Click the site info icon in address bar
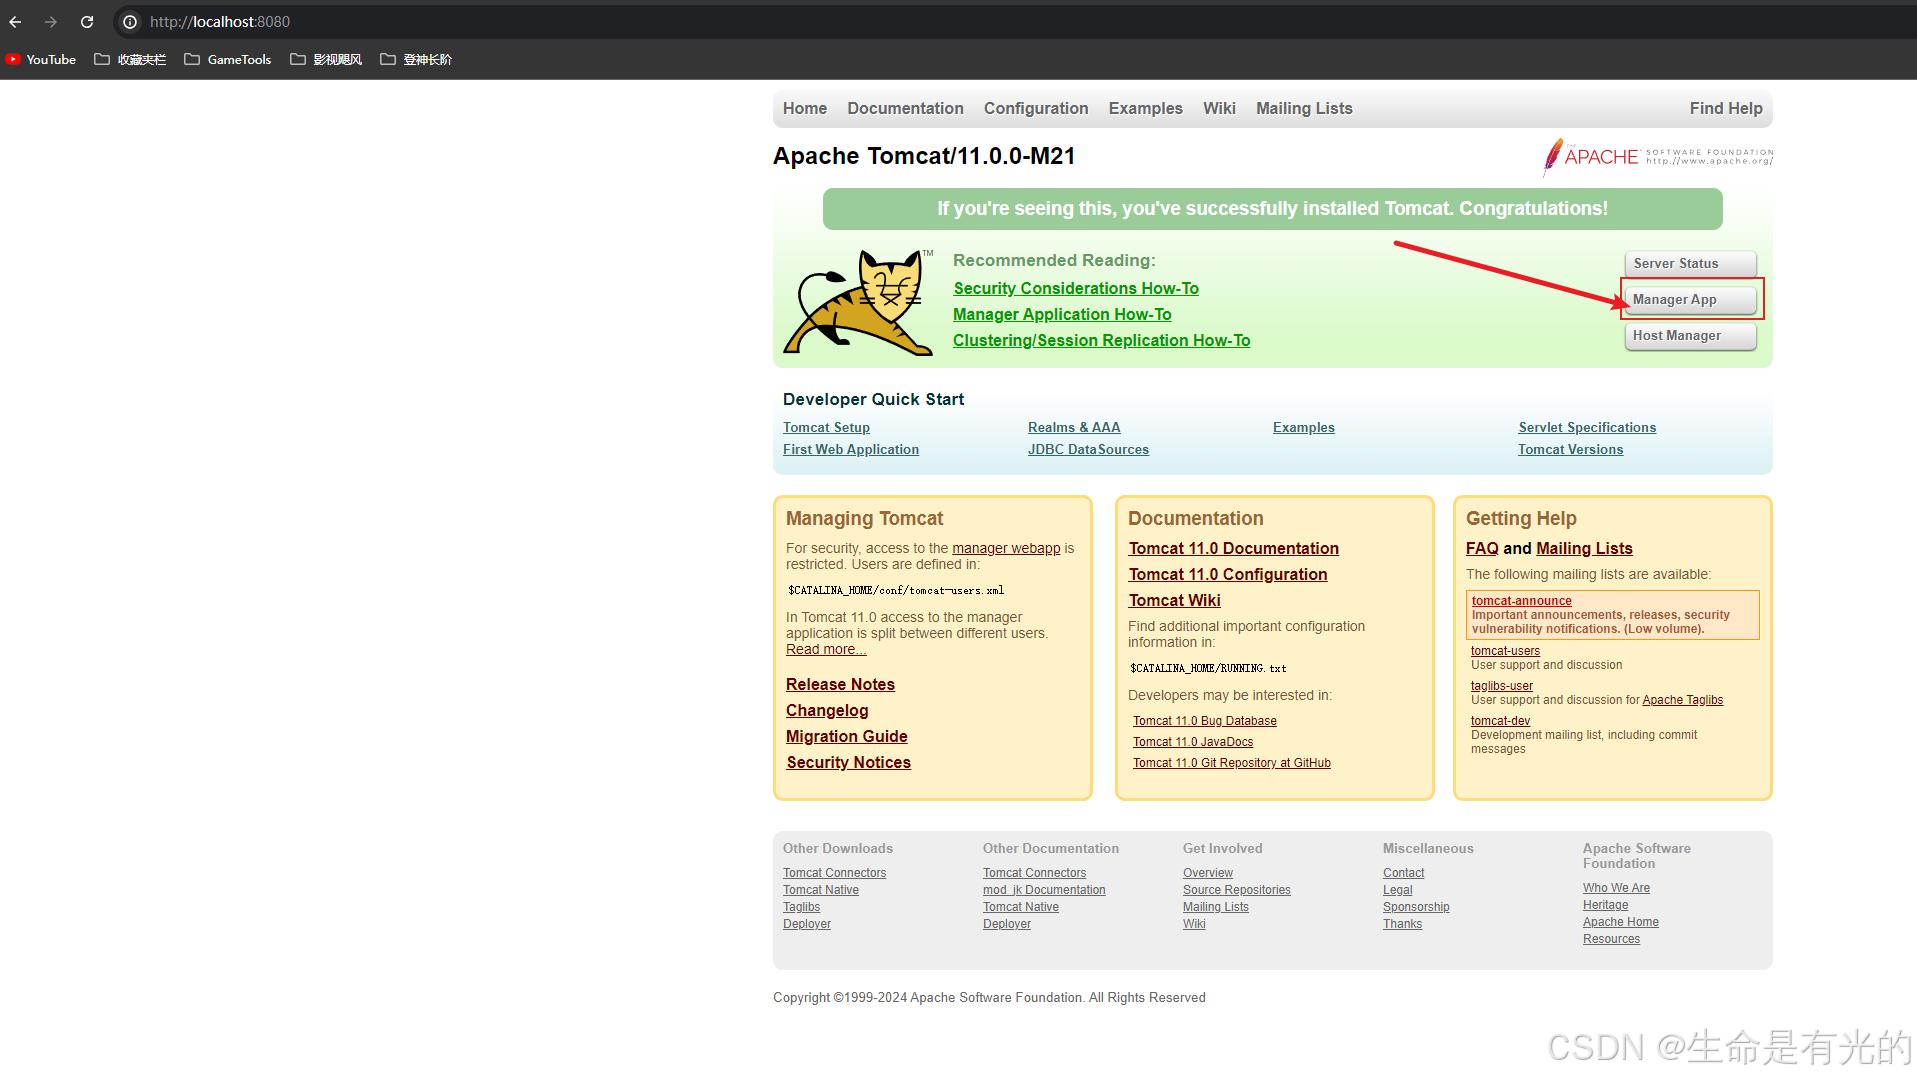The image size is (1917, 1079). point(130,22)
